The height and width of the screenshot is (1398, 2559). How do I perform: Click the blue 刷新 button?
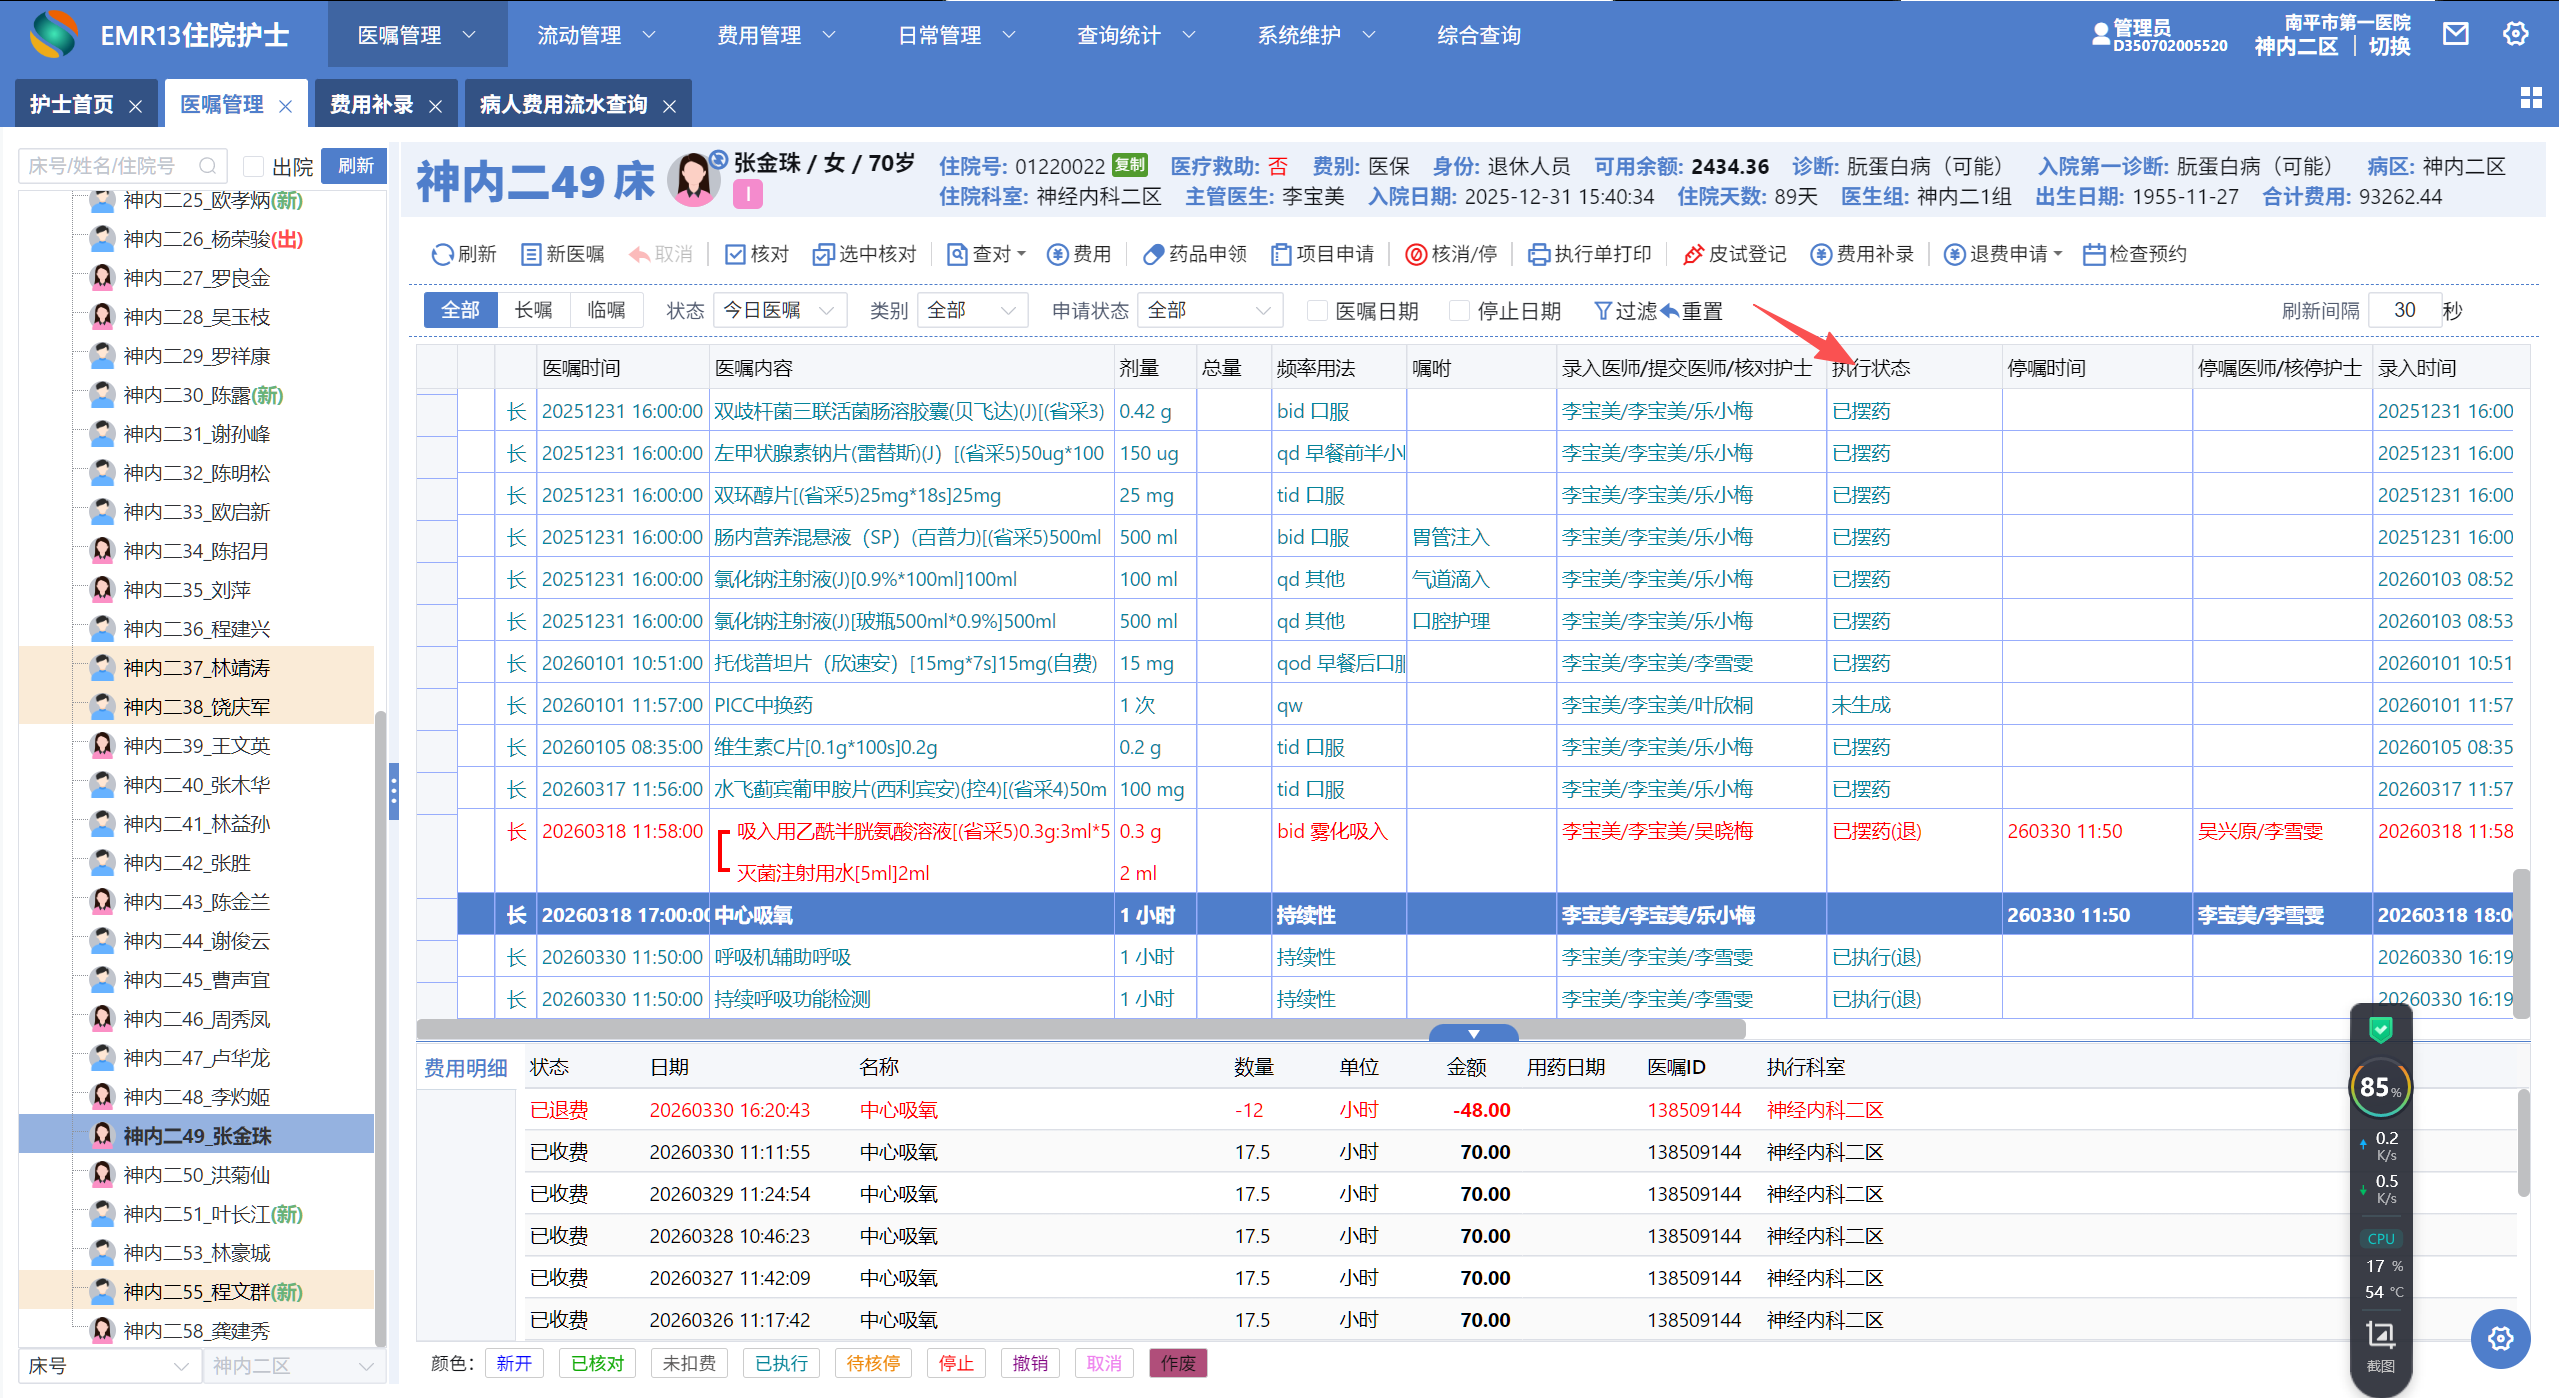[355, 166]
